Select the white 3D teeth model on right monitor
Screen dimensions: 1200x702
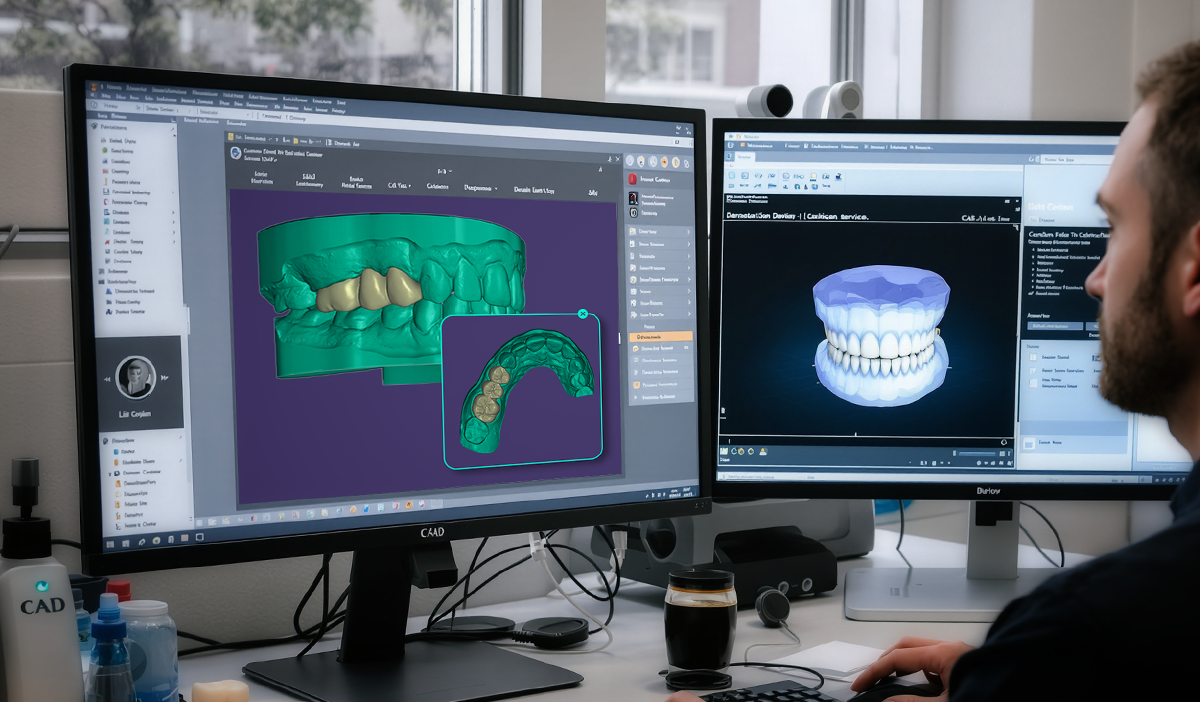click(x=881, y=336)
